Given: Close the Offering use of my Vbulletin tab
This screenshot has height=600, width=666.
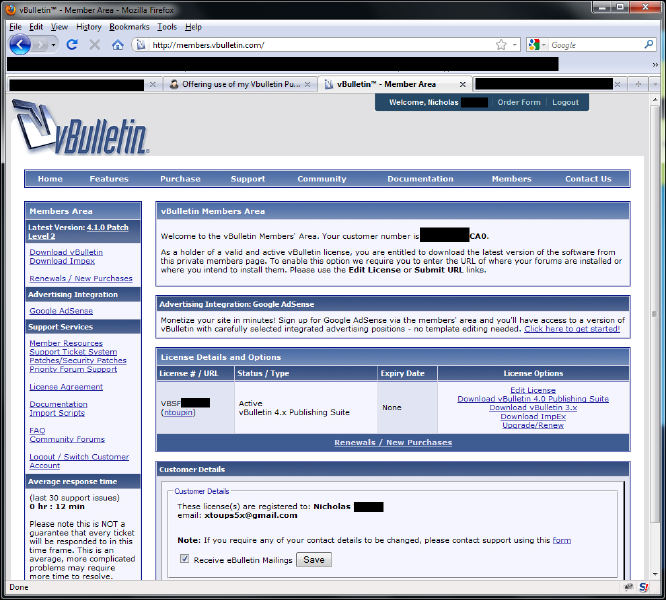Looking at the screenshot, I should point(308,84).
